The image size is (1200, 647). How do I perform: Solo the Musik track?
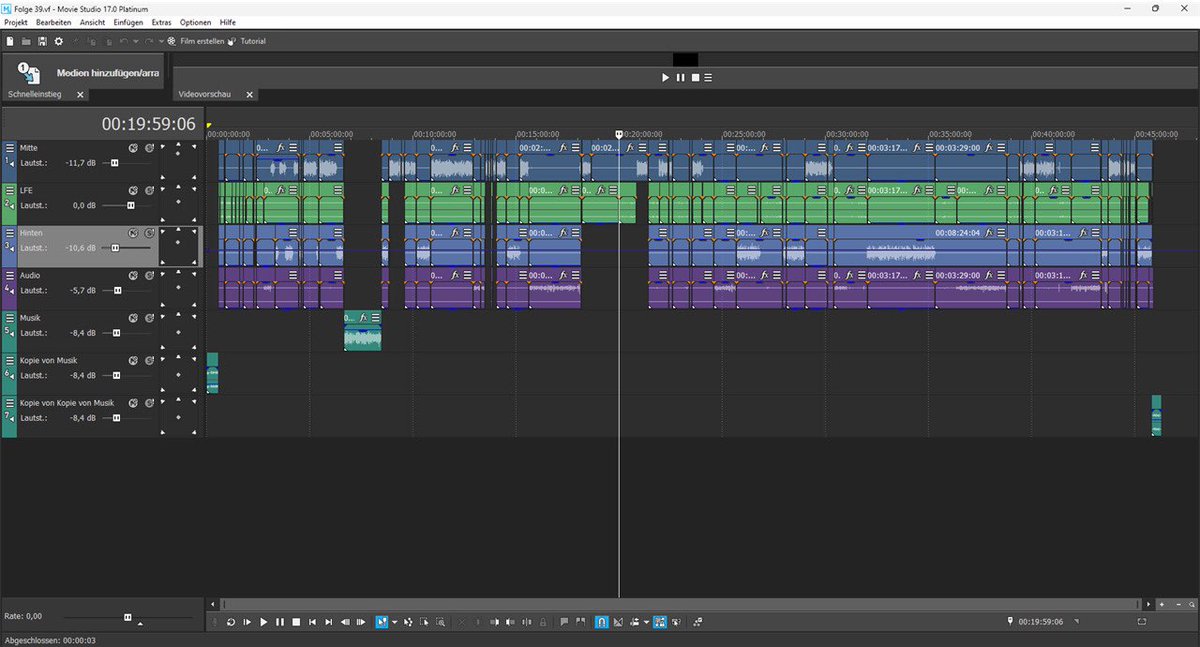149,318
